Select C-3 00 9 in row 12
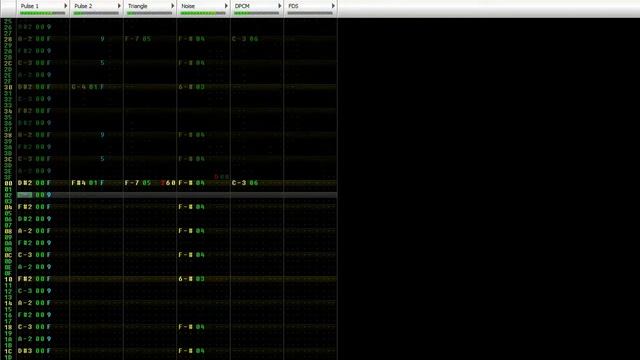This screenshot has height=360, width=640. (34, 291)
